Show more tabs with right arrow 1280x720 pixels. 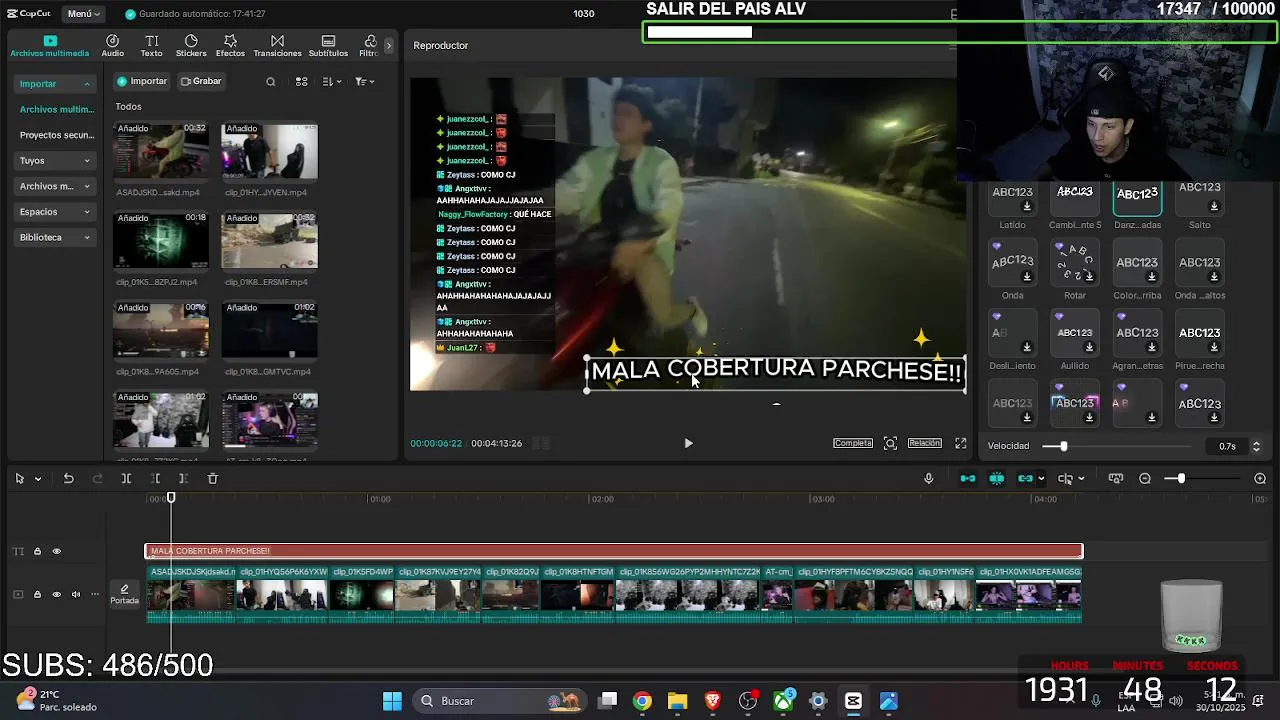[x=389, y=45]
